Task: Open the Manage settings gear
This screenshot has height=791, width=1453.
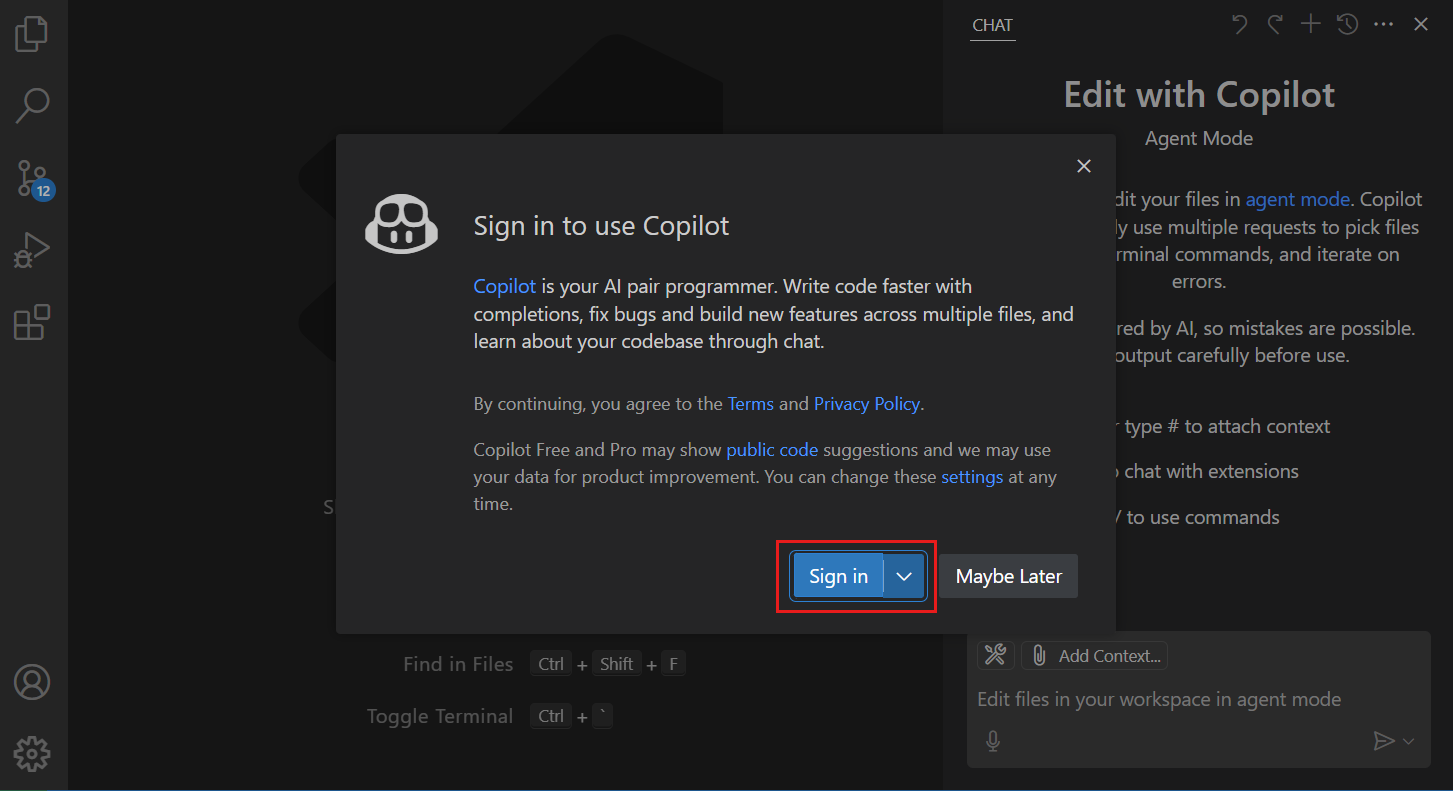Action: (31, 753)
